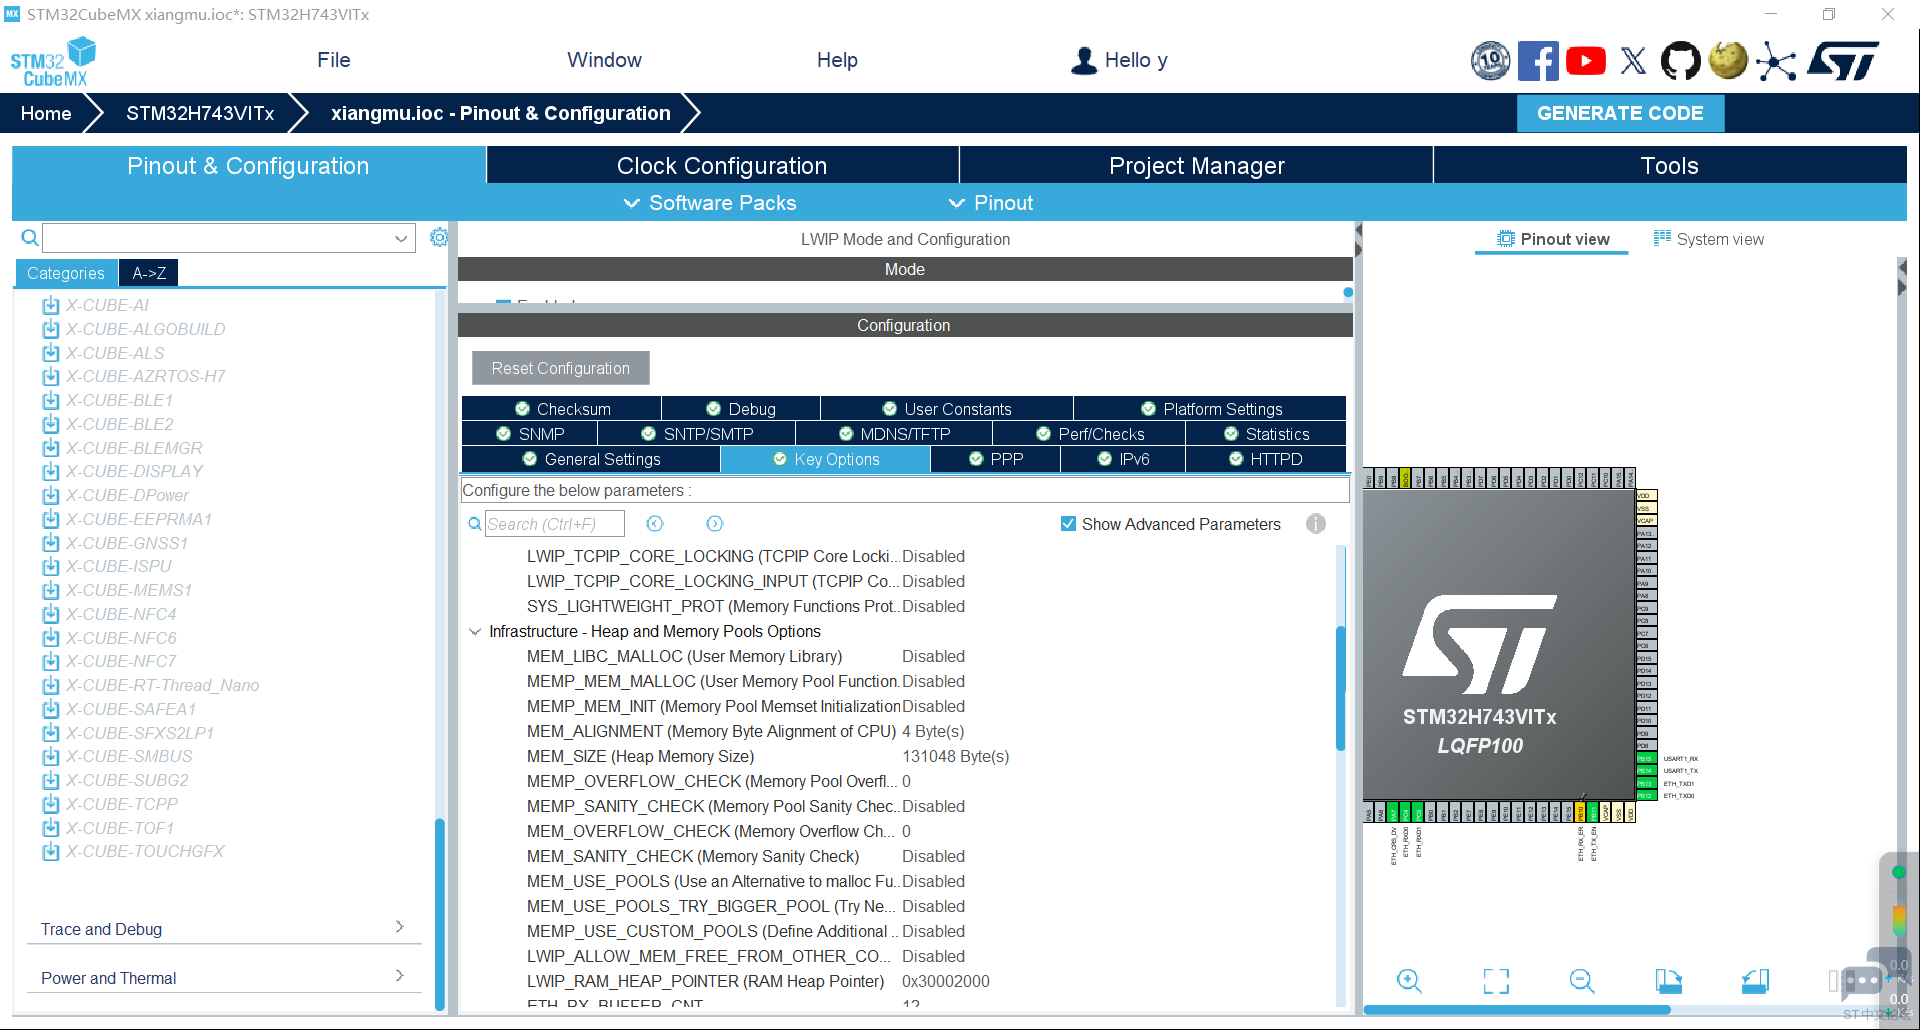
Task: Collapse Infrastructure Heap and Memory Pools Options
Action: [x=475, y=631]
